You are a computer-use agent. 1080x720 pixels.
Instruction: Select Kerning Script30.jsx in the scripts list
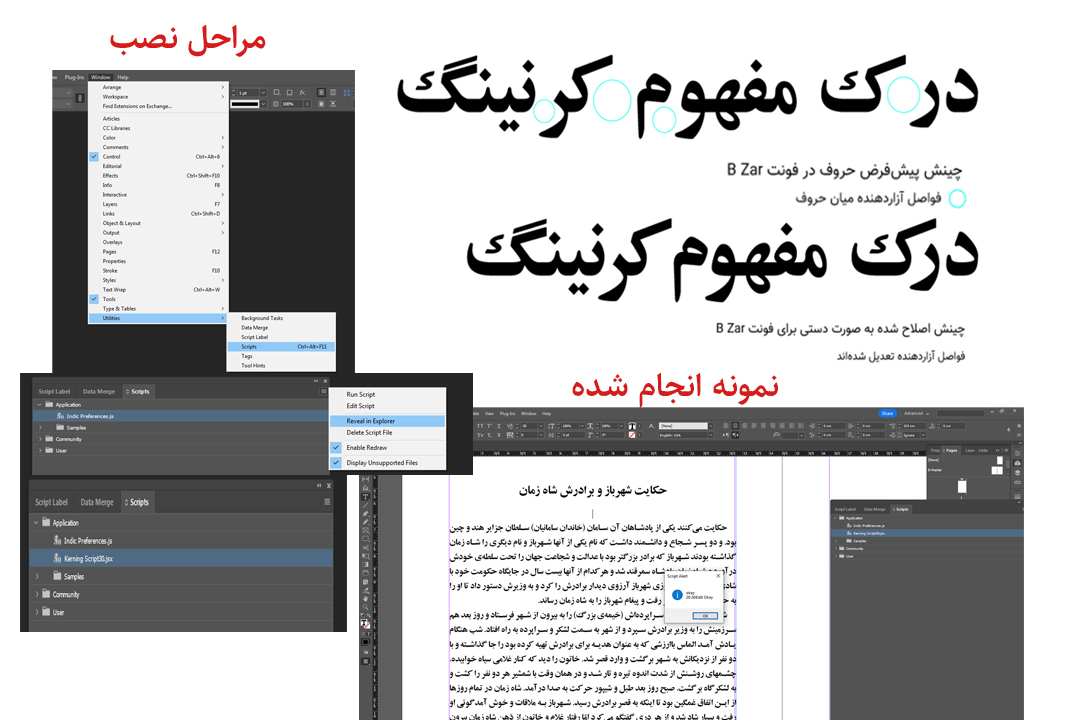(x=86, y=558)
